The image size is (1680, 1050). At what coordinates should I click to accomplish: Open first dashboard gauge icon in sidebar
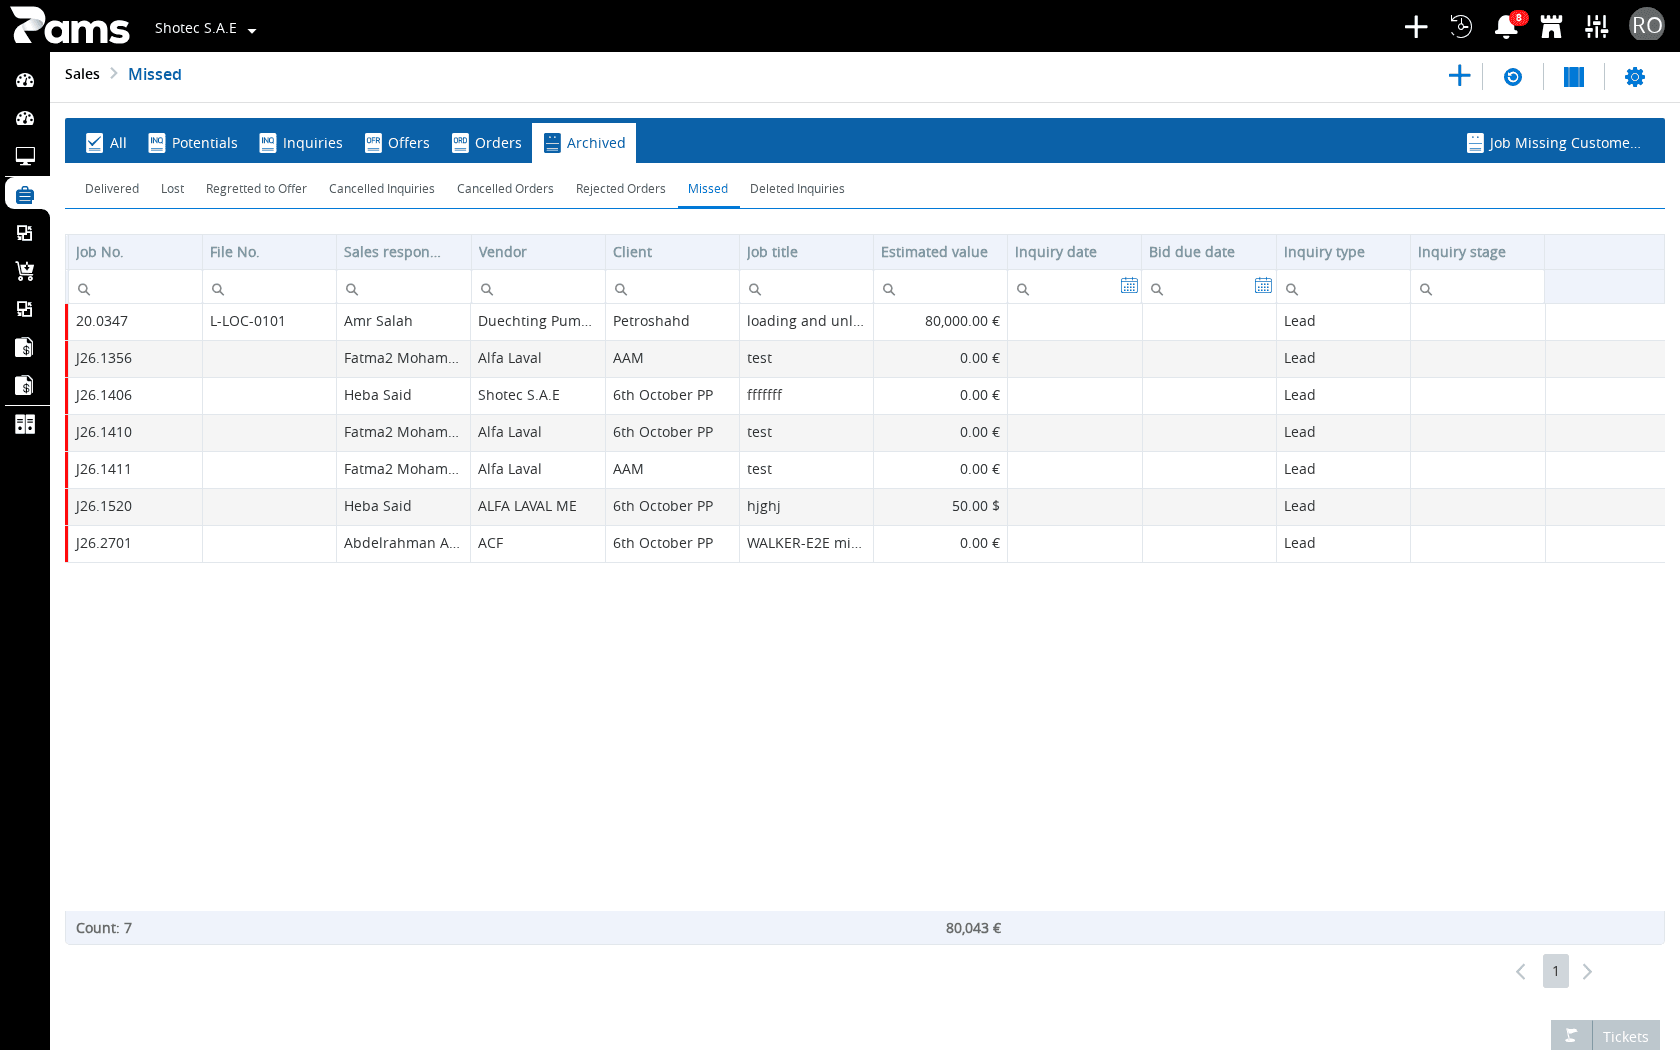(25, 80)
